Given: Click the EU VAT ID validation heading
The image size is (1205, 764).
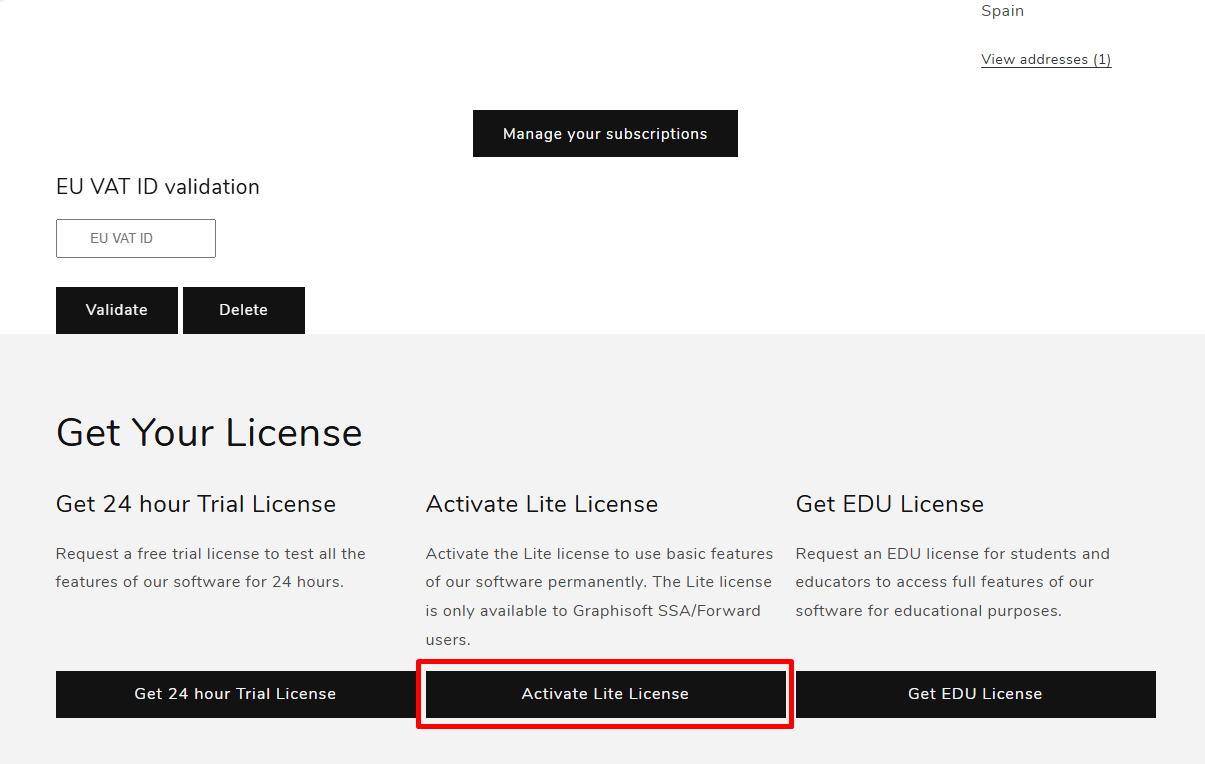Looking at the screenshot, I should click(x=157, y=187).
